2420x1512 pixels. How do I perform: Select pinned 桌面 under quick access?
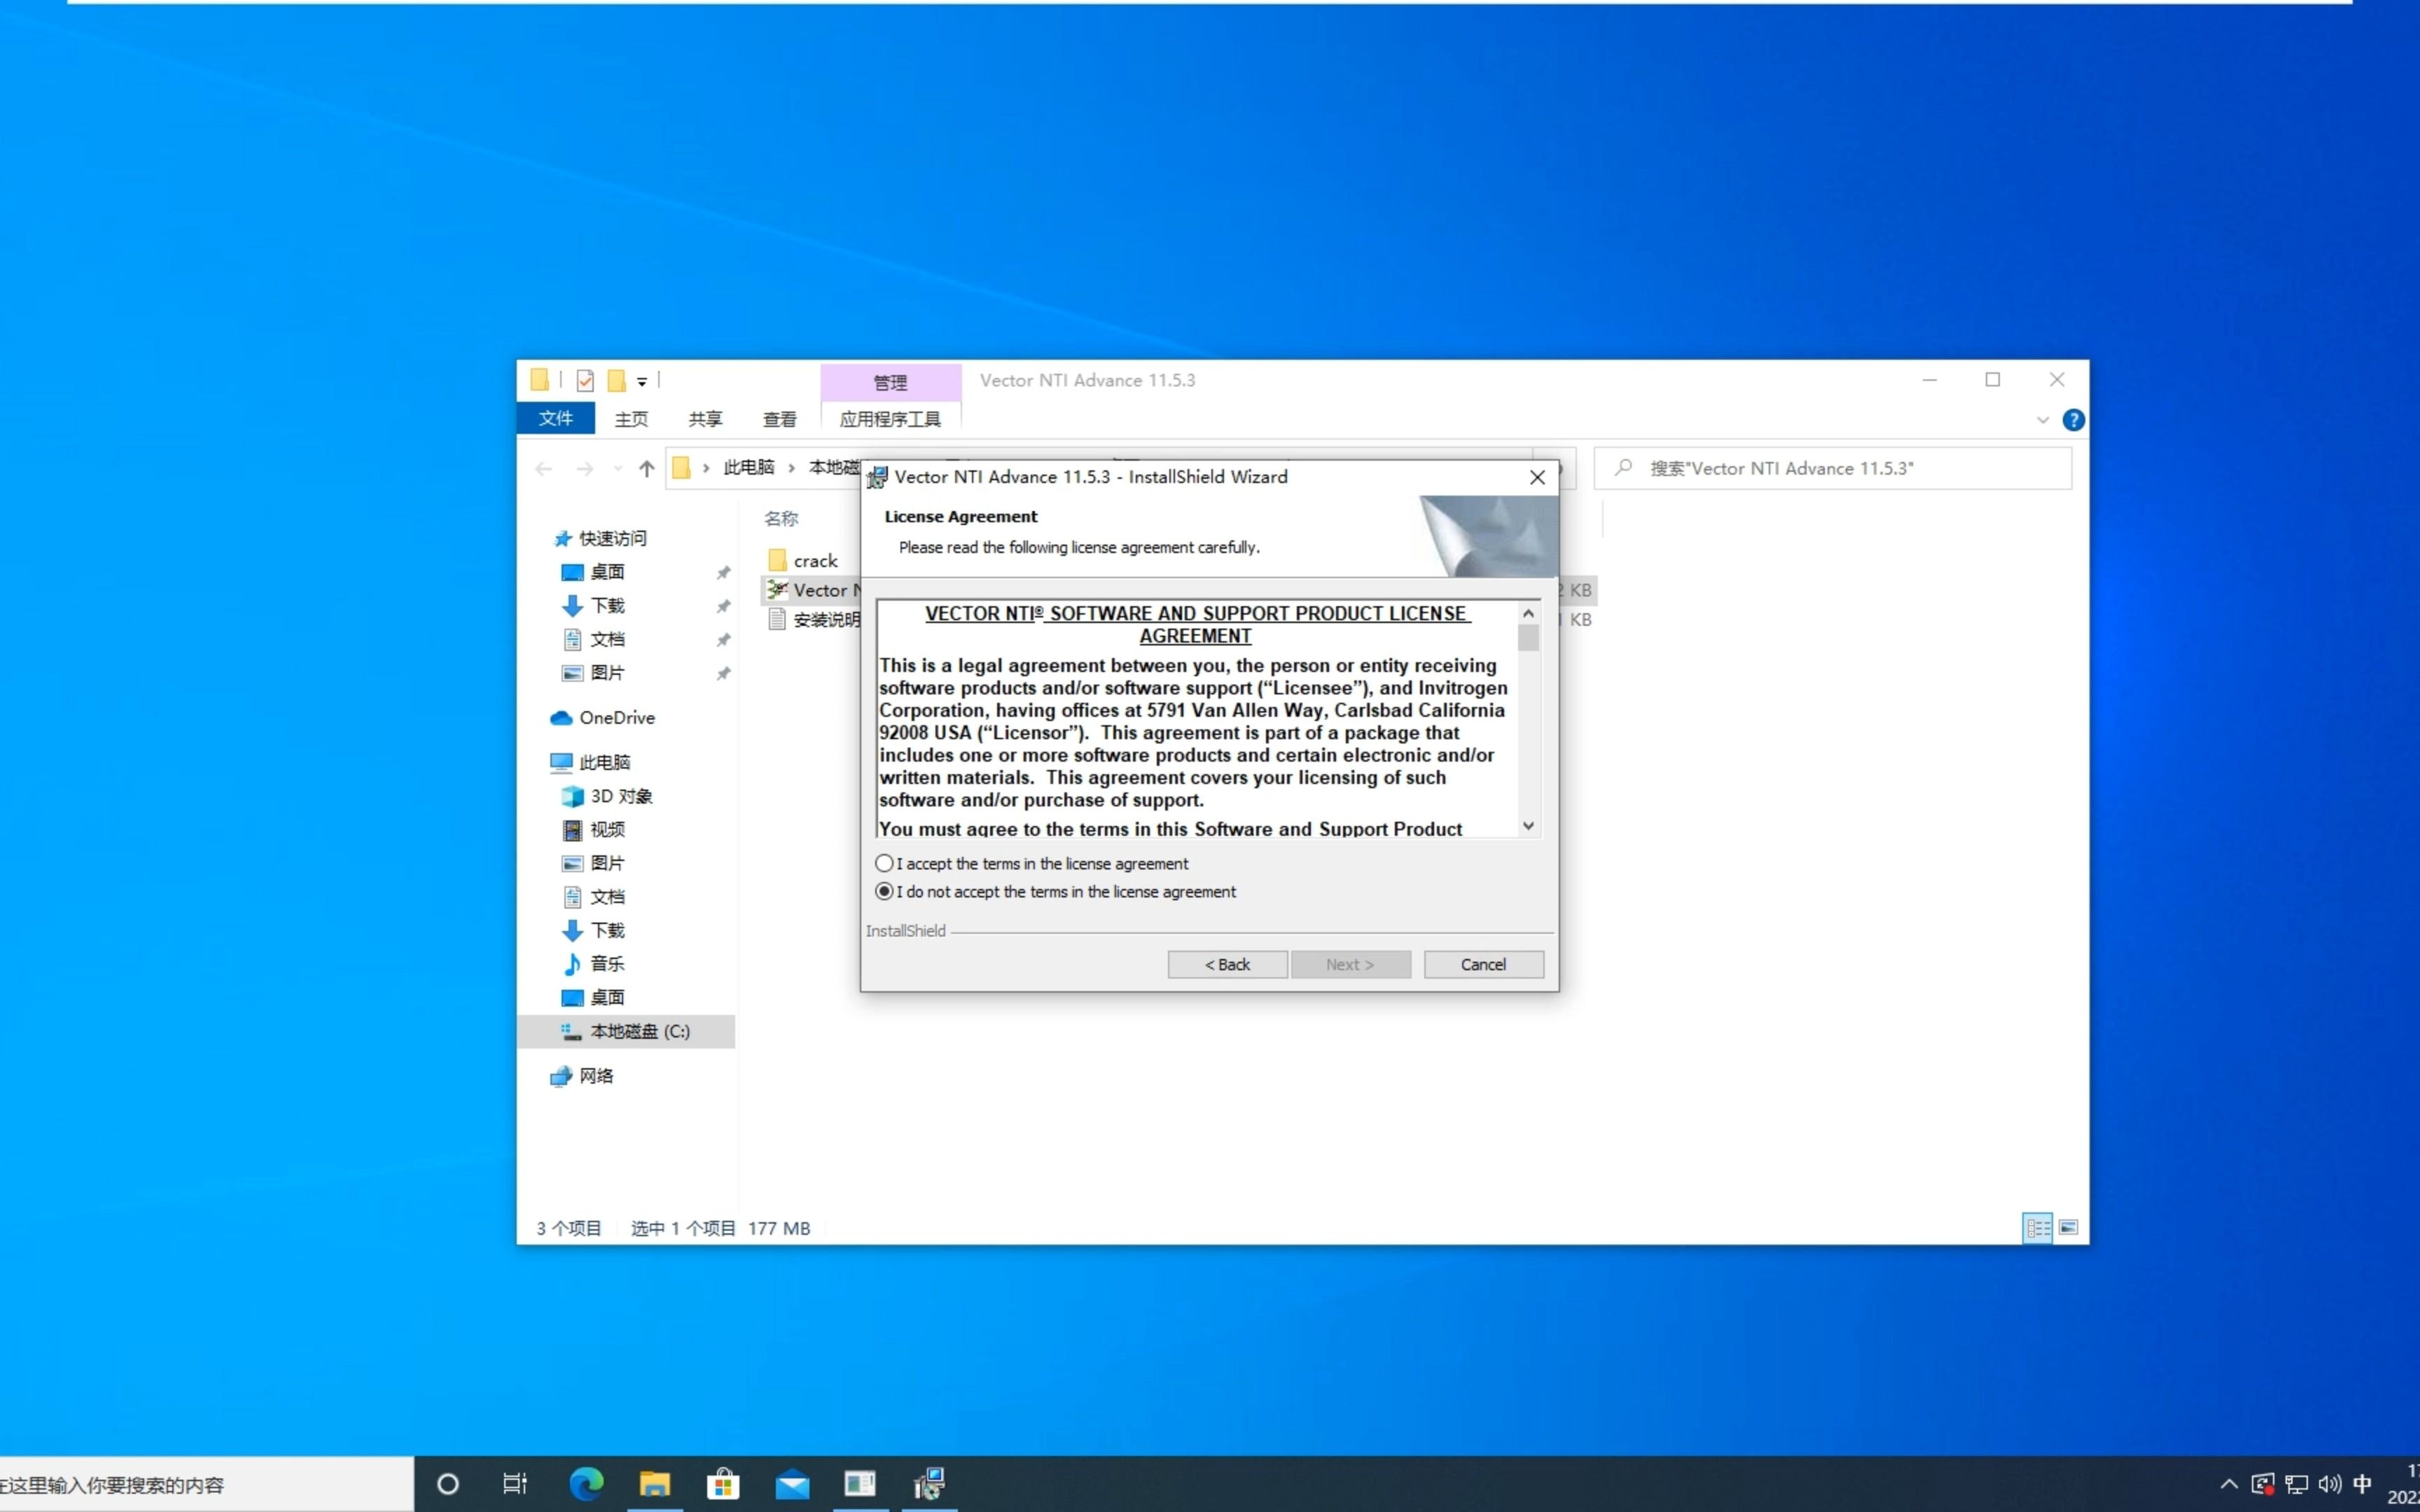click(x=607, y=572)
